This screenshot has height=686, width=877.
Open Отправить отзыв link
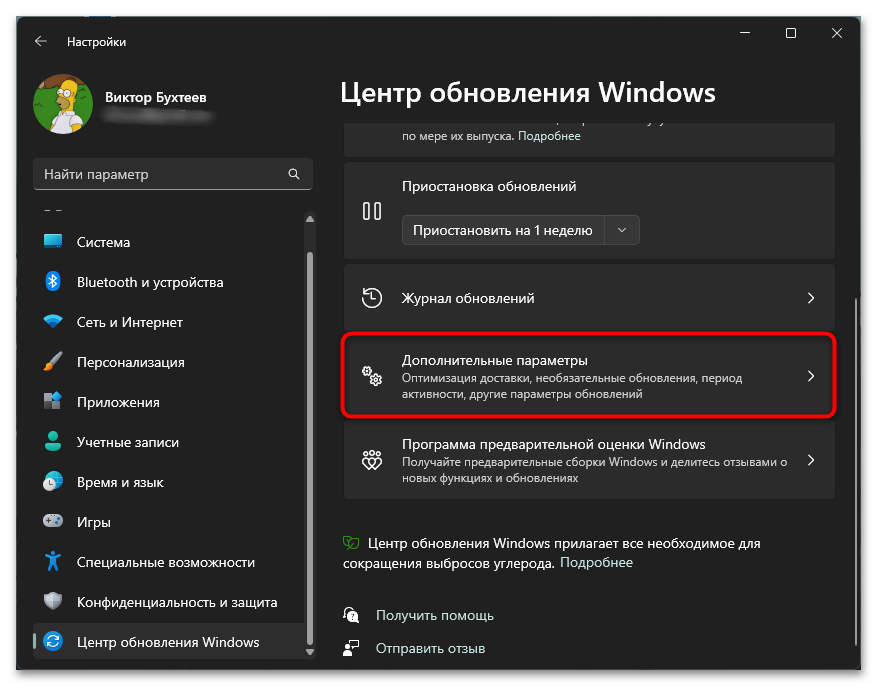[430, 649]
